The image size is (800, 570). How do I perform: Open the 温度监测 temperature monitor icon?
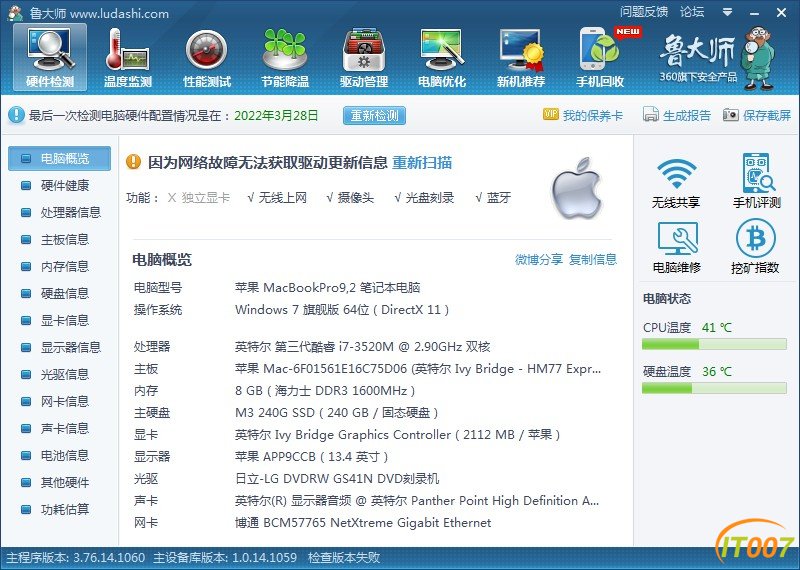pos(128,58)
